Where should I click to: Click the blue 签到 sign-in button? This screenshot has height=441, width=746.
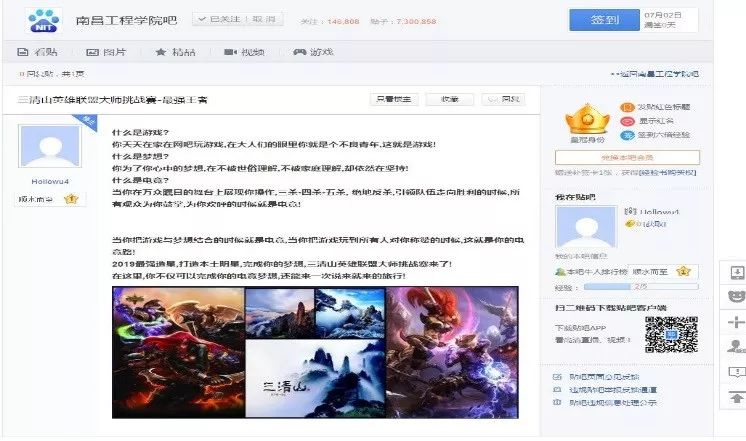click(x=604, y=20)
